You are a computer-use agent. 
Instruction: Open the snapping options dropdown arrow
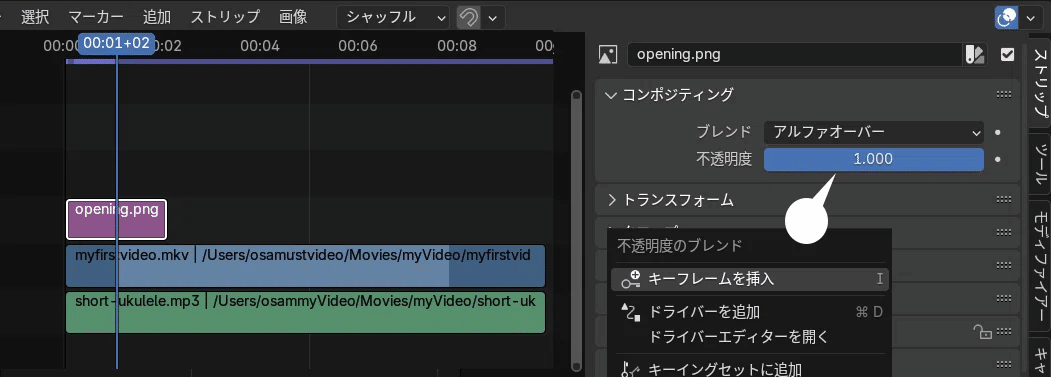493,17
